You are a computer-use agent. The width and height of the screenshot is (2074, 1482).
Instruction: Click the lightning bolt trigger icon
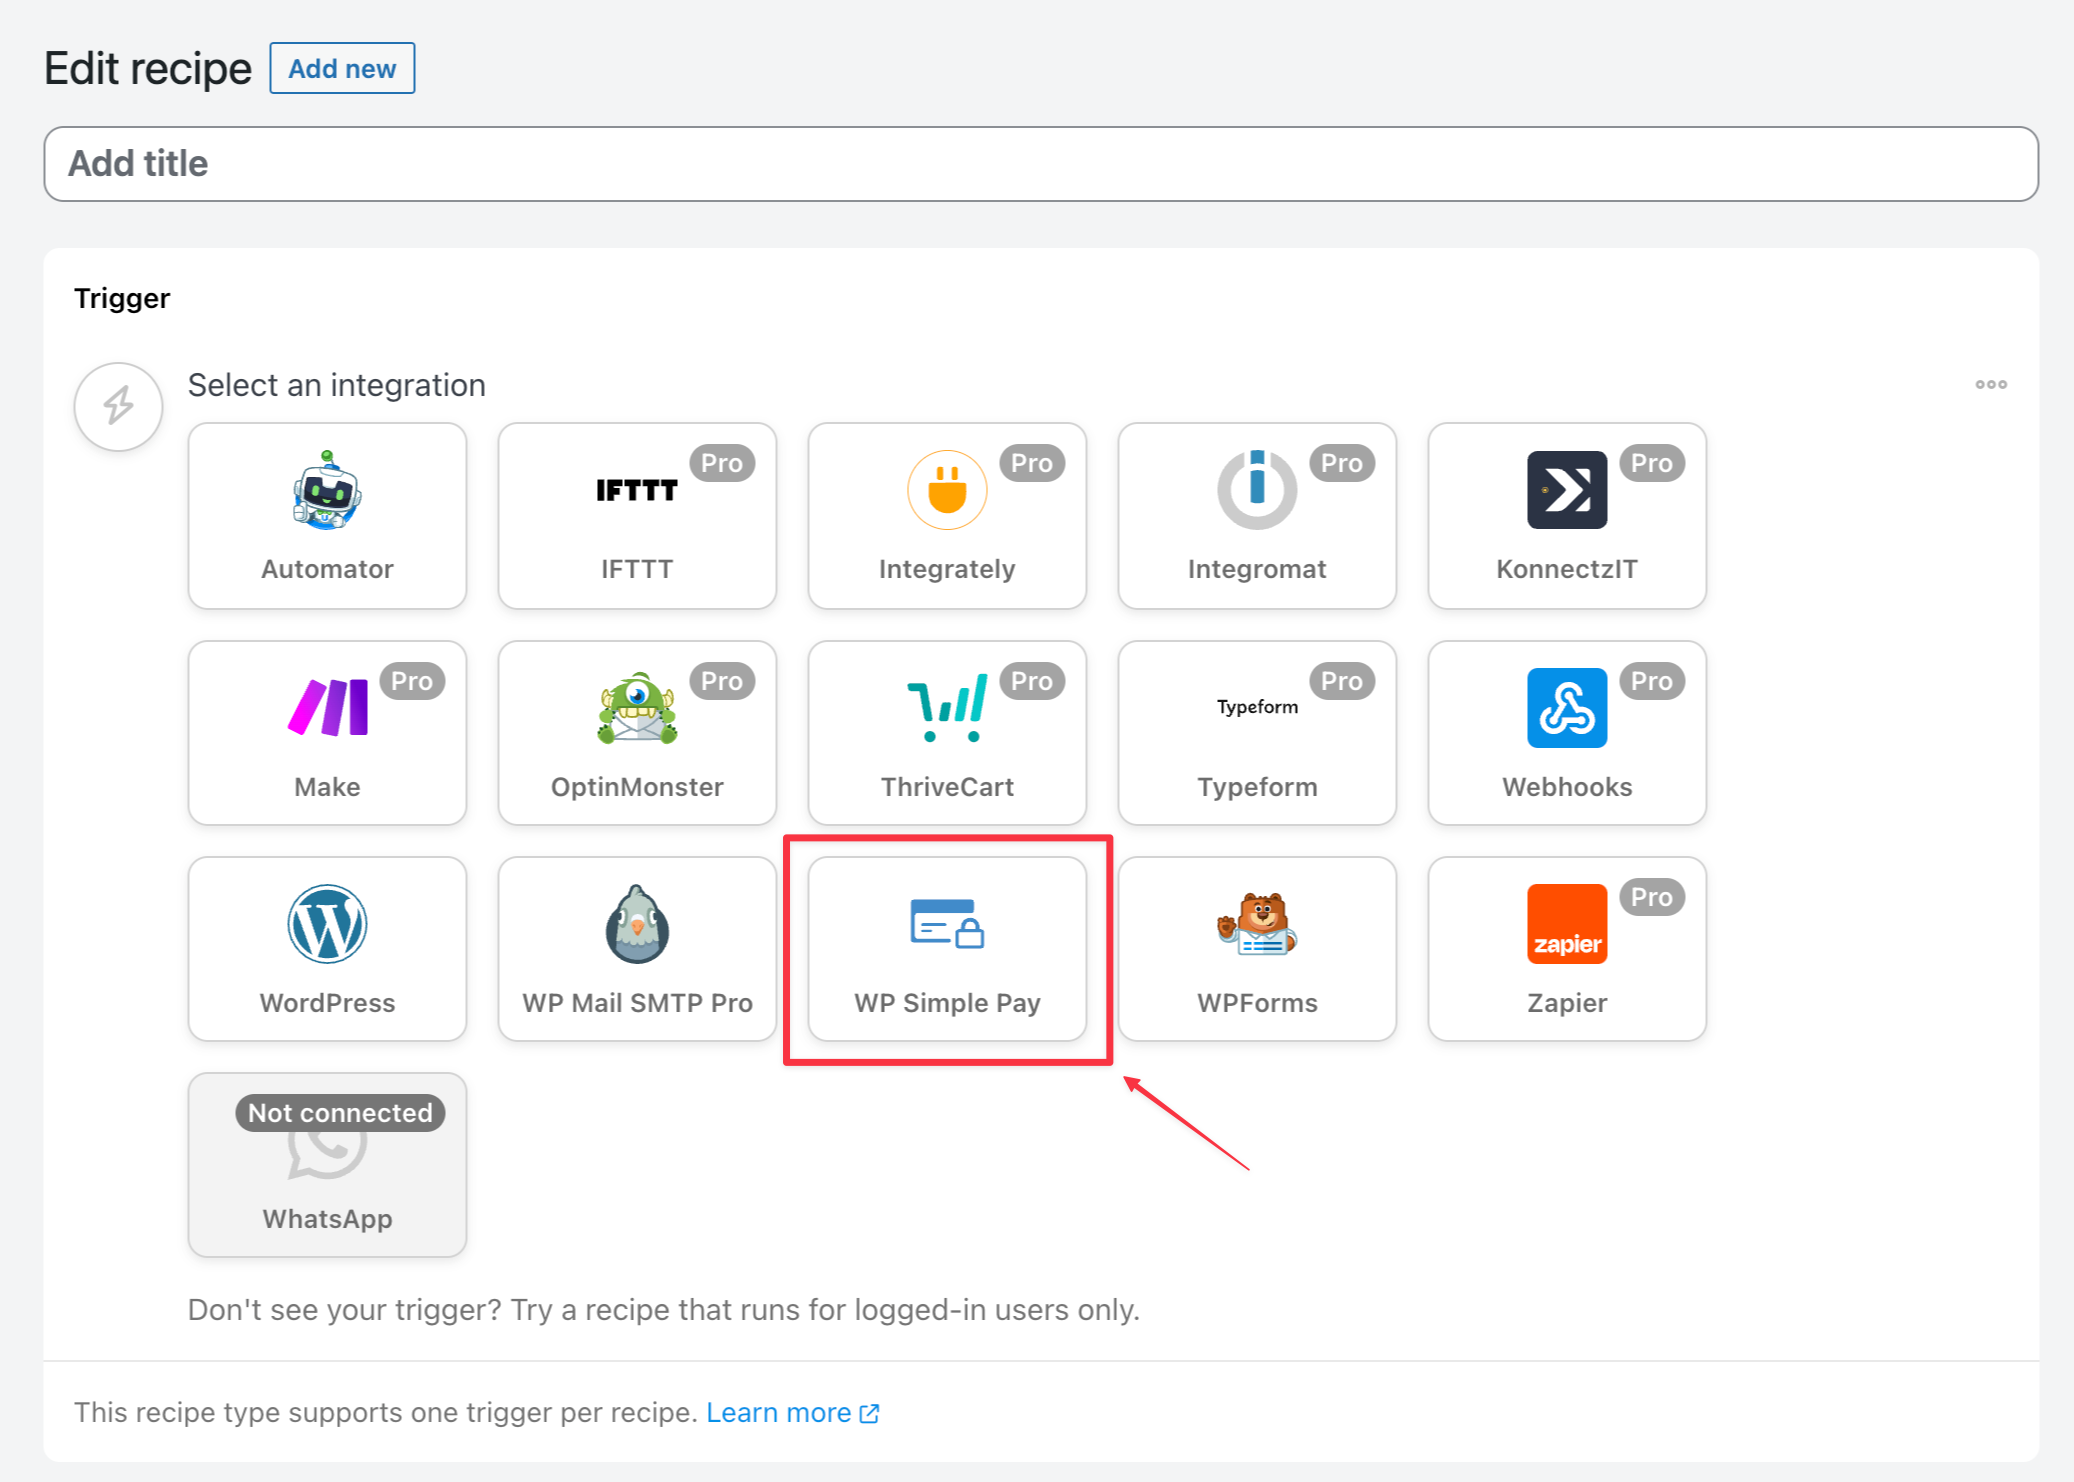coord(119,406)
